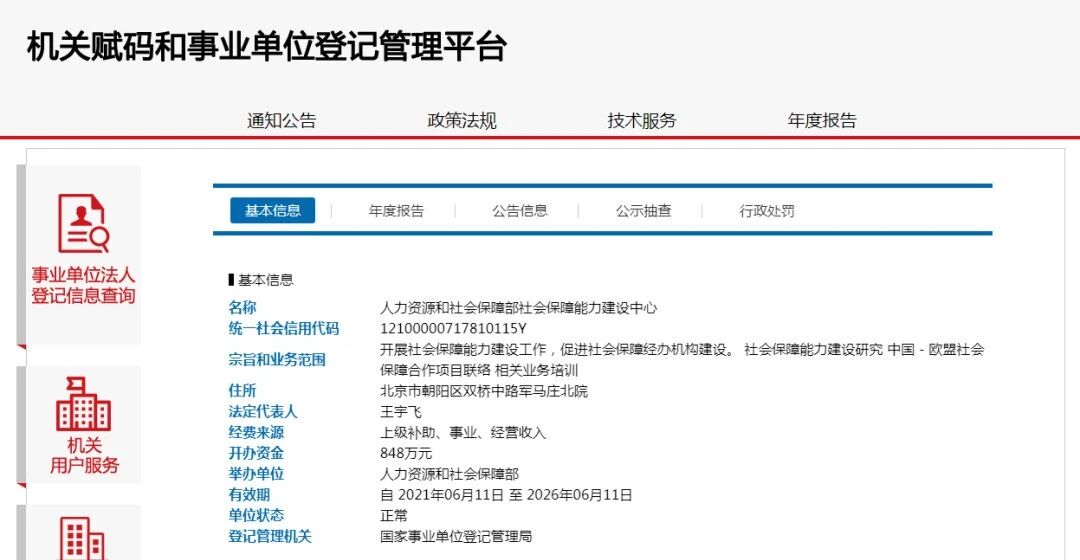Click the 事业单位法人登记信息查询 label
This screenshot has height=560, width=1080.
point(83,285)
